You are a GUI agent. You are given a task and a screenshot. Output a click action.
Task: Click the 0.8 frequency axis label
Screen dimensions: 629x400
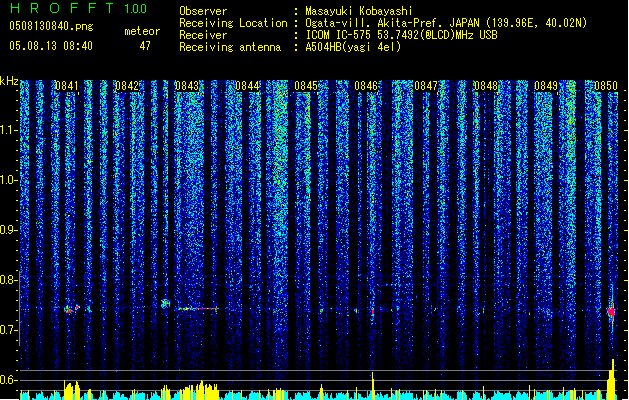click(x=9, y=280)
